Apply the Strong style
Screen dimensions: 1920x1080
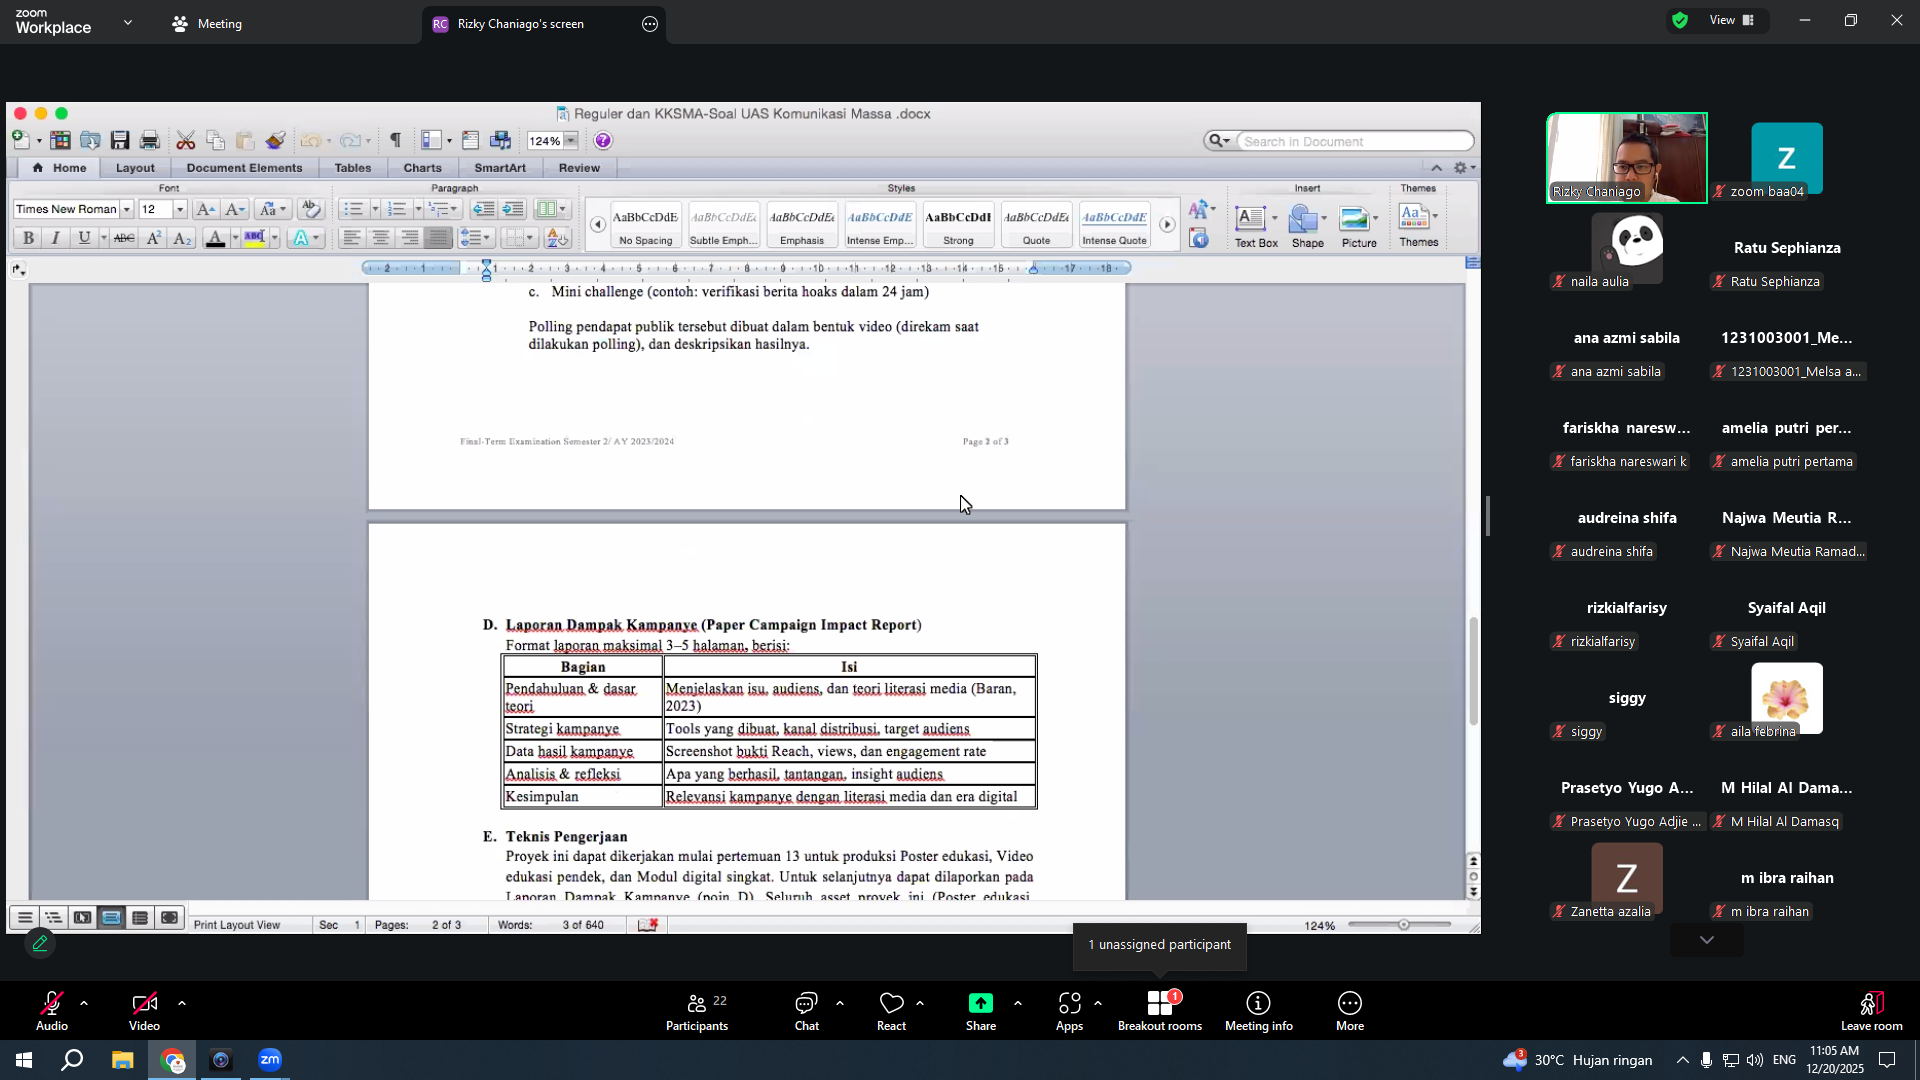(x=958, y=226)
